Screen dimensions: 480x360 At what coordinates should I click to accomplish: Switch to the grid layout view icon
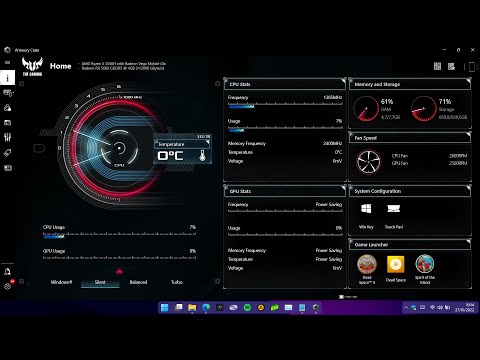click(437, 66)
